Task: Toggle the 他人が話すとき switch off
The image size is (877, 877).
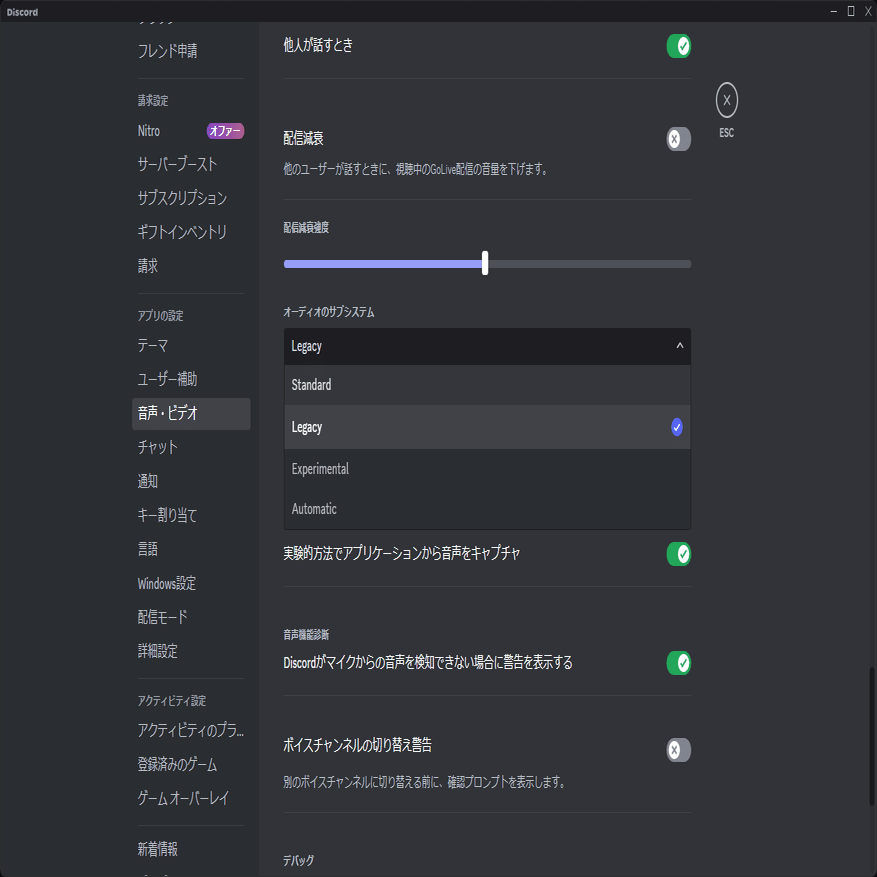Action: pyautogui.click(x=678, y=45)
